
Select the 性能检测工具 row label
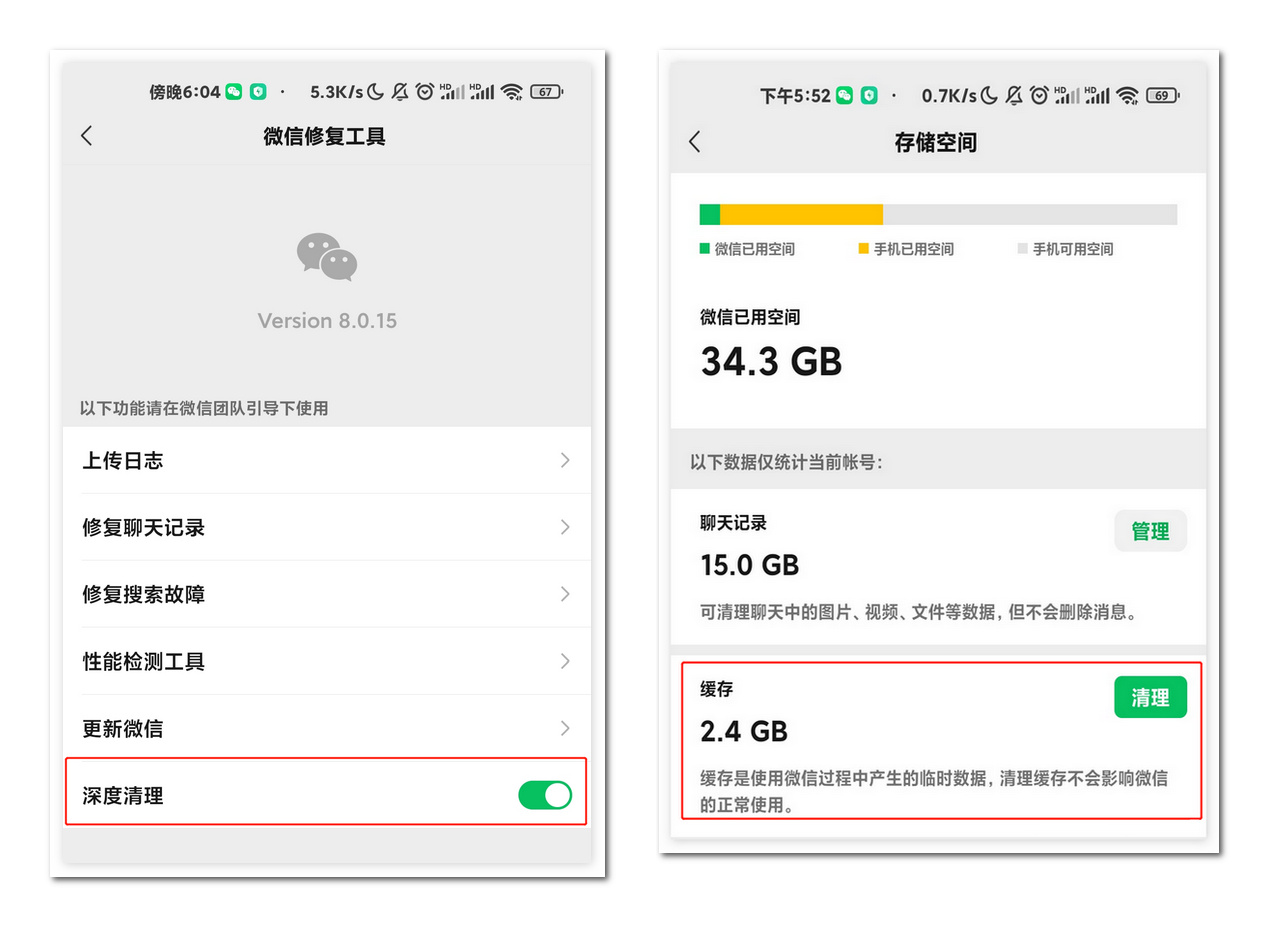click(143, 662)
